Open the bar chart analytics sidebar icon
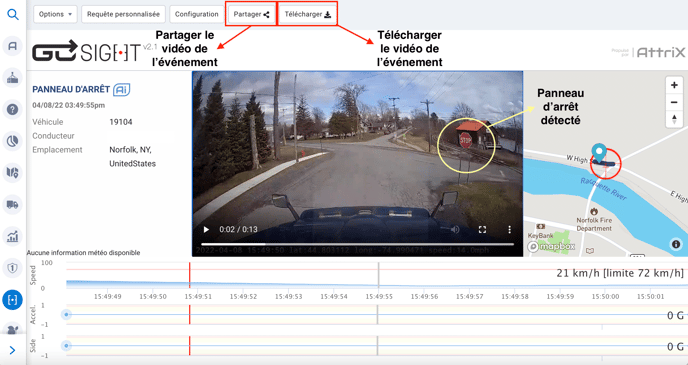Screen dimensions: 688x365 [x=13, y=236]
